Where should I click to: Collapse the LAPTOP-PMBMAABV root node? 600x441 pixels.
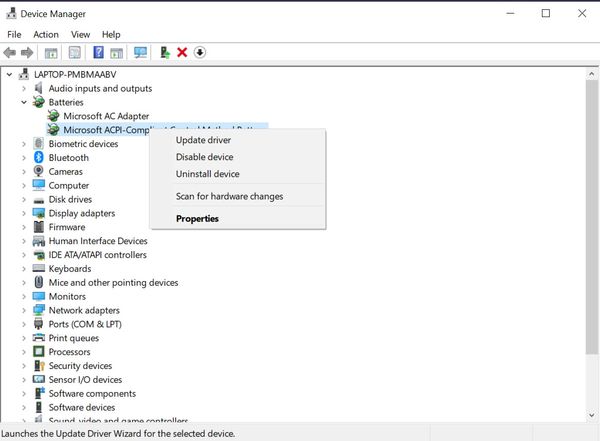coord(10,74)
